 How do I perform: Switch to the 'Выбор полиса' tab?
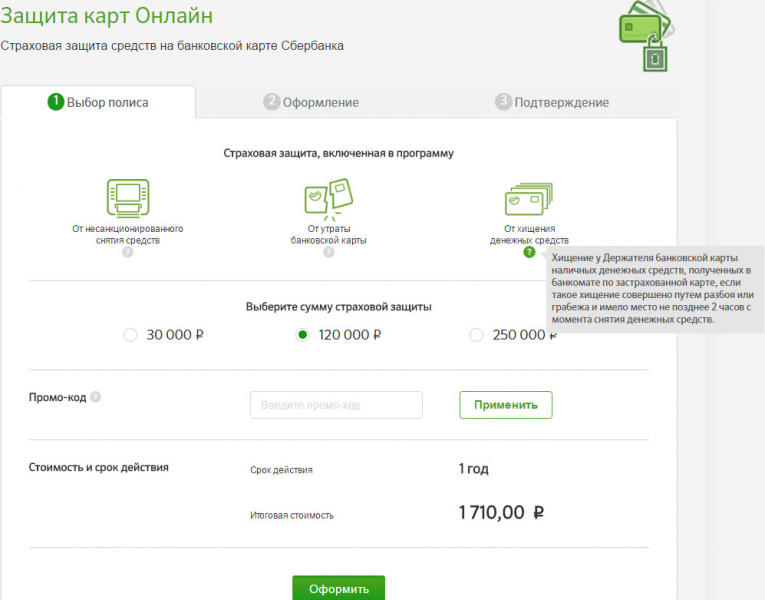[x=98, y=102]
